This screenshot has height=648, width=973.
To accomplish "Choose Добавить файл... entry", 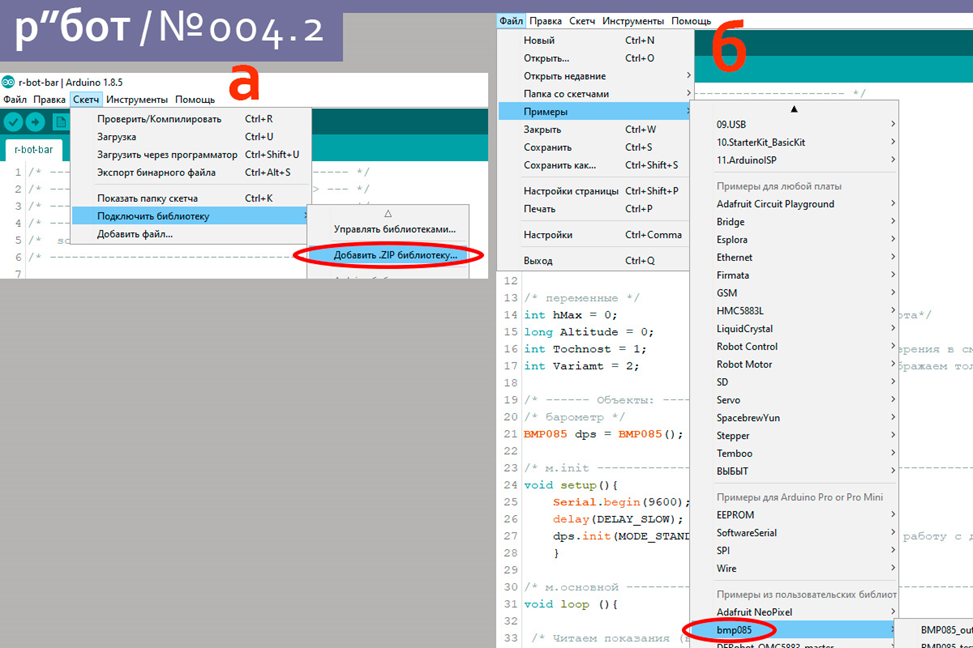I will pos(191,234).
